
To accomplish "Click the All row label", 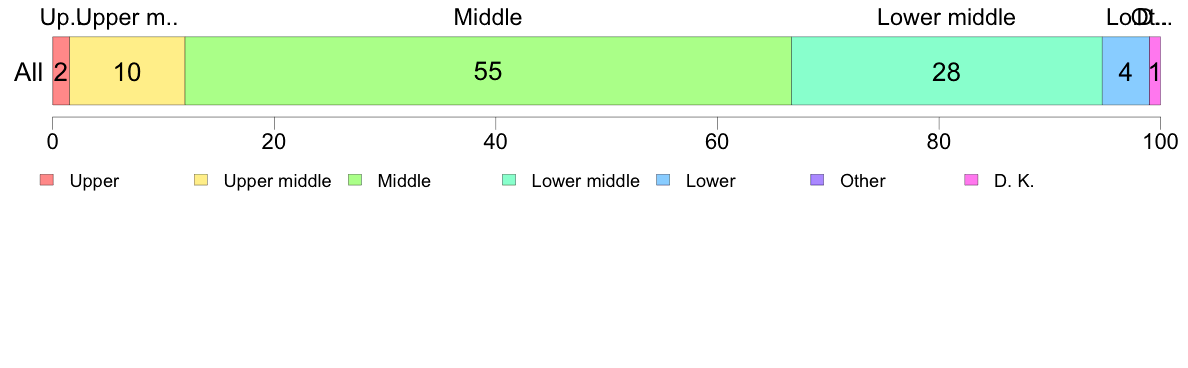I will 28,72.
